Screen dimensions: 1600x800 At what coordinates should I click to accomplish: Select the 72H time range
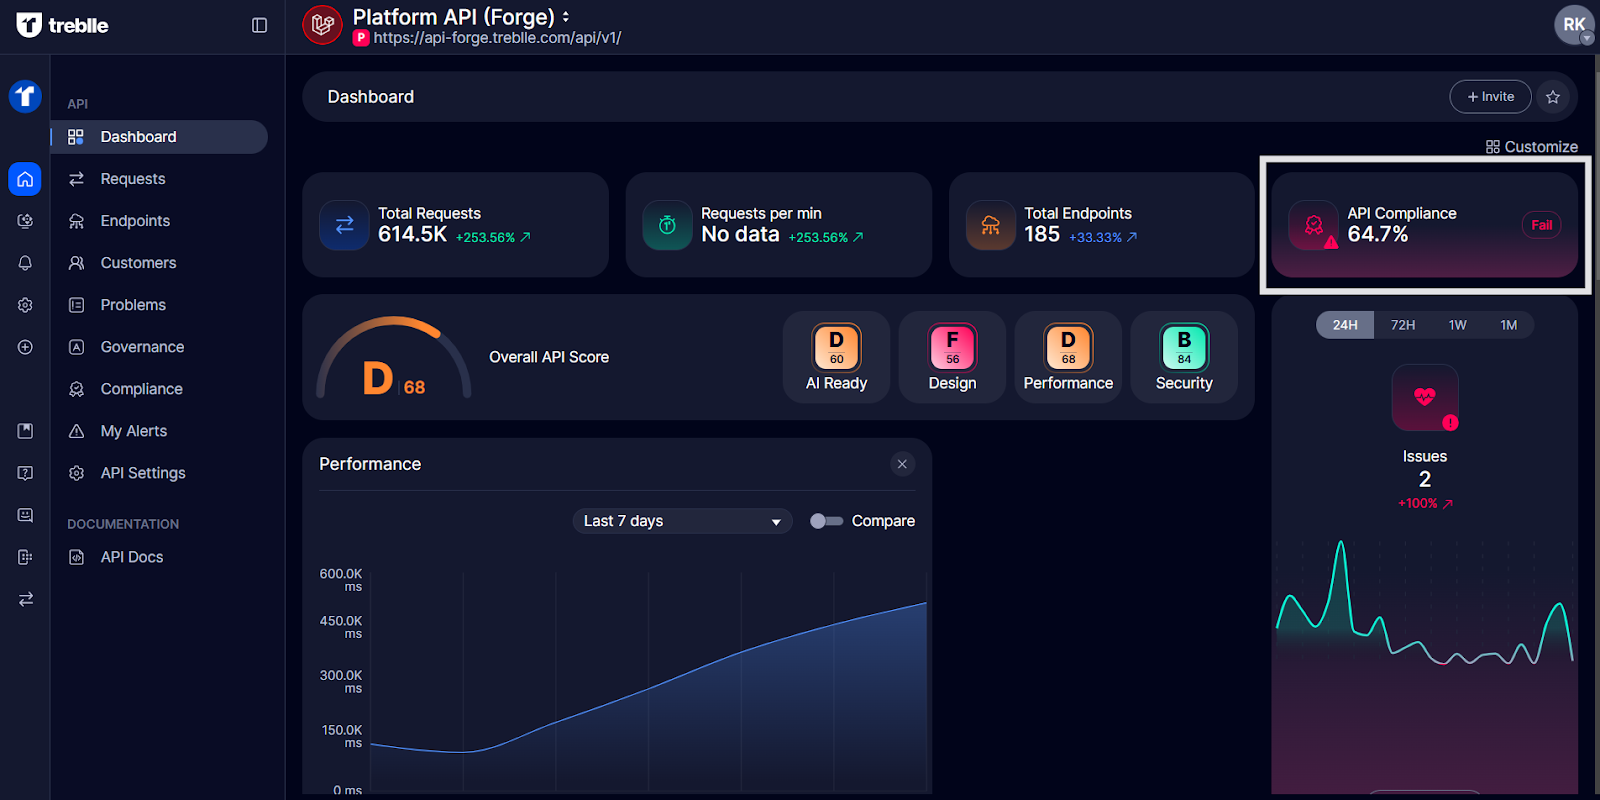[x=1402, y=325]
